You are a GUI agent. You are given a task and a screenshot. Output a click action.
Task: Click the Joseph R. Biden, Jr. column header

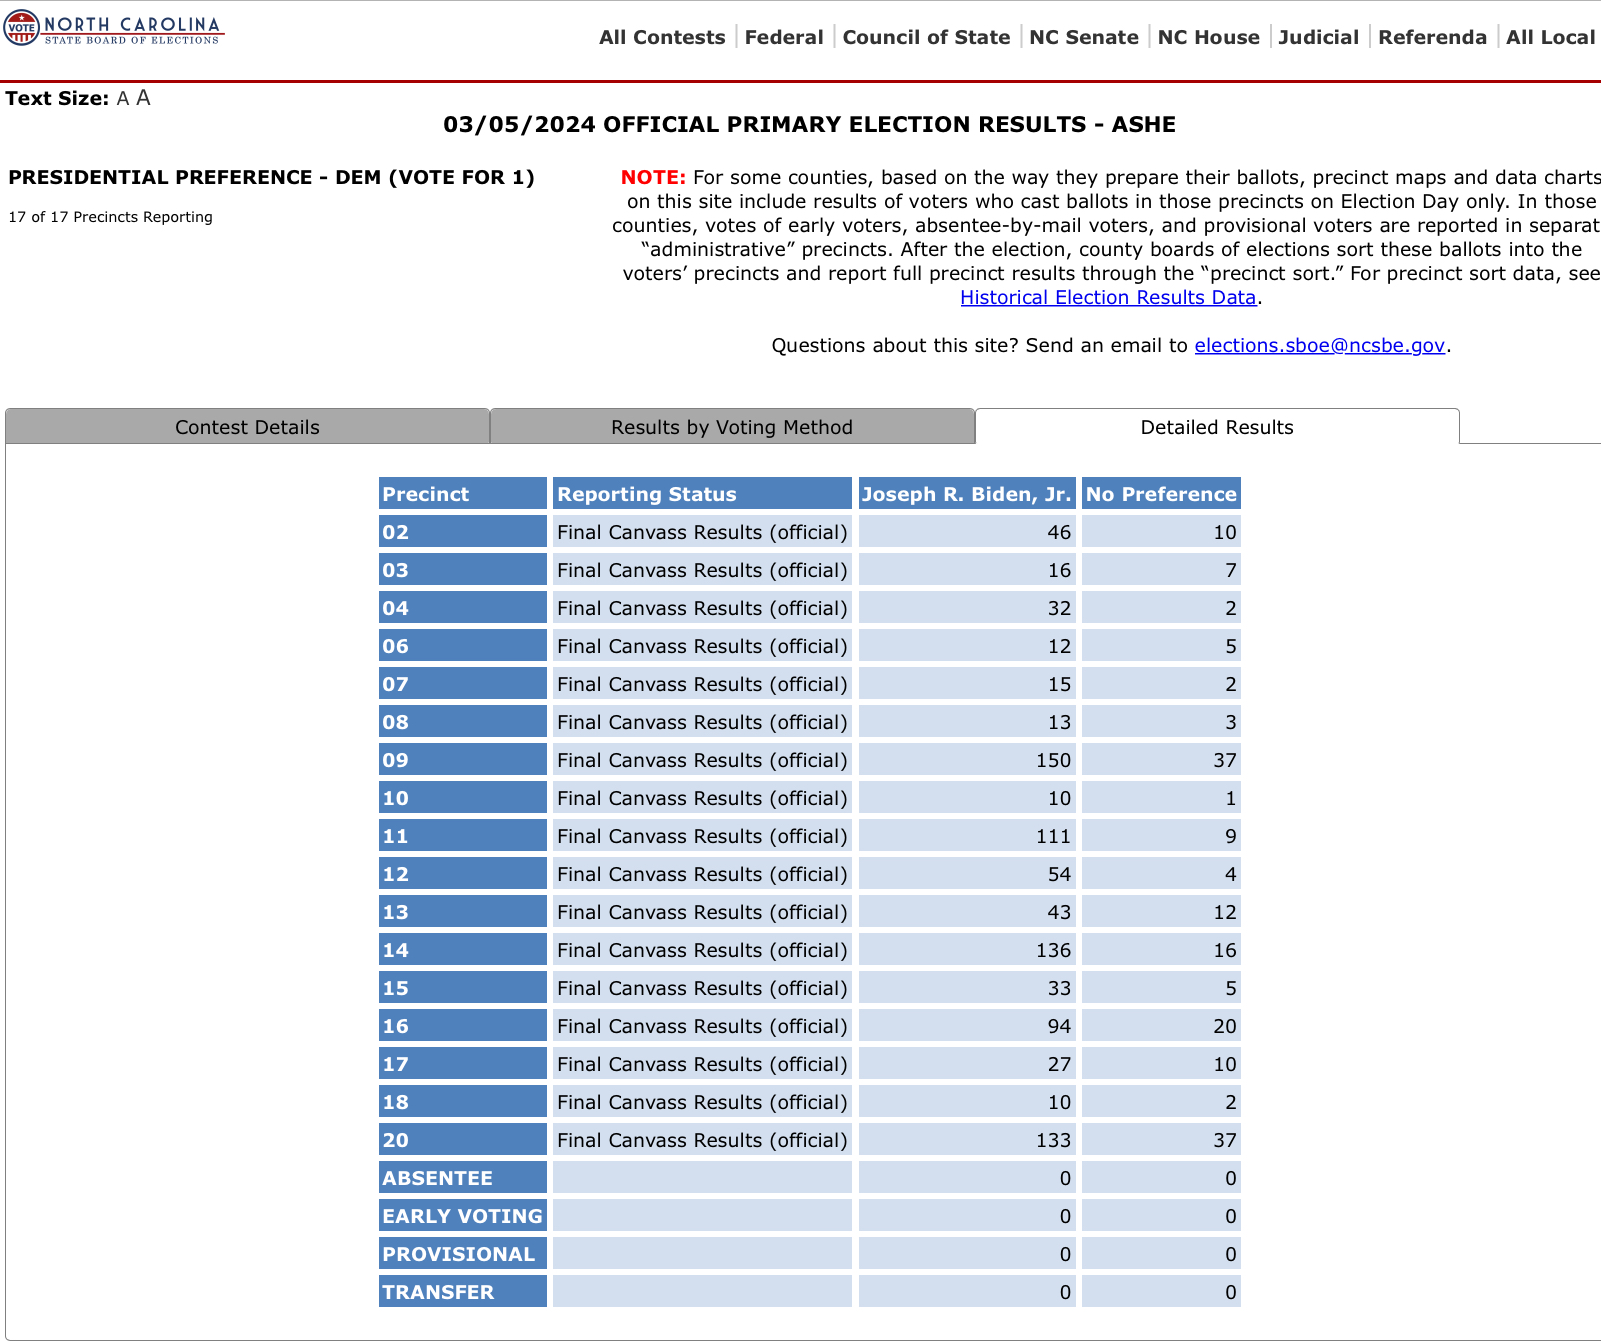coord(967,494)
